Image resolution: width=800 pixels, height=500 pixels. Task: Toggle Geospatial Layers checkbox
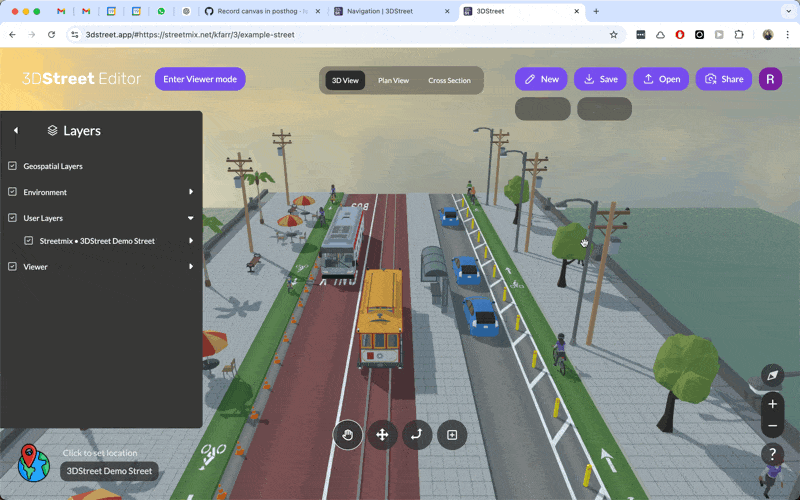13,166
